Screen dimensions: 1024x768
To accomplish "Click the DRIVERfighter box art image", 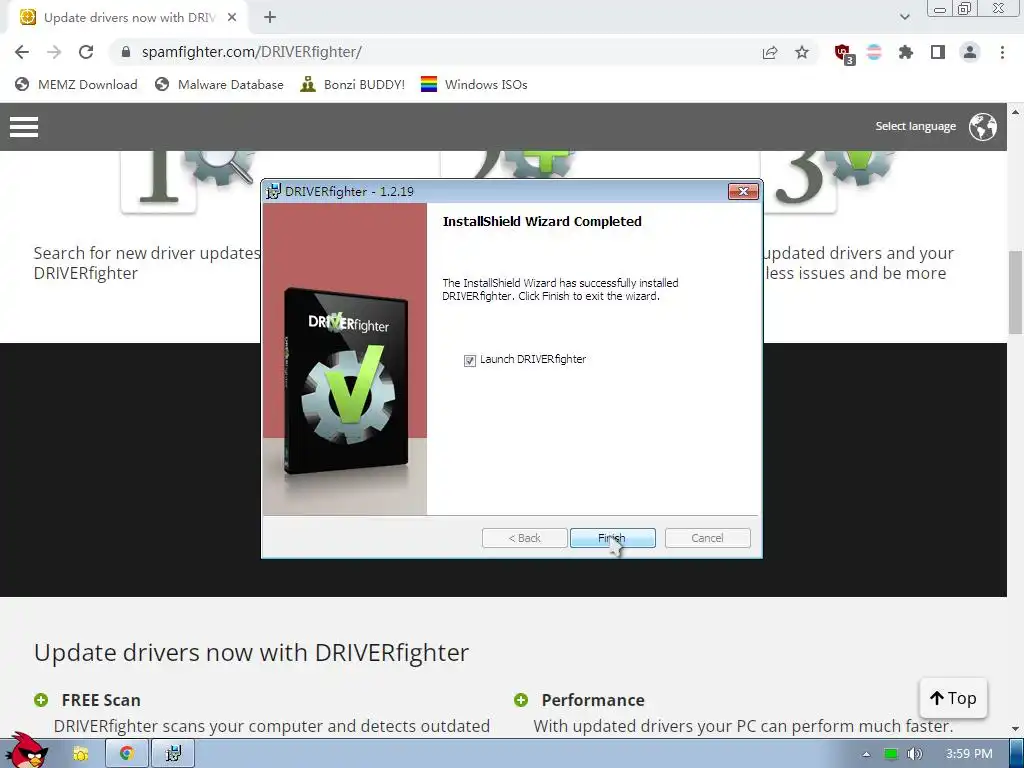I will [347, 381].
